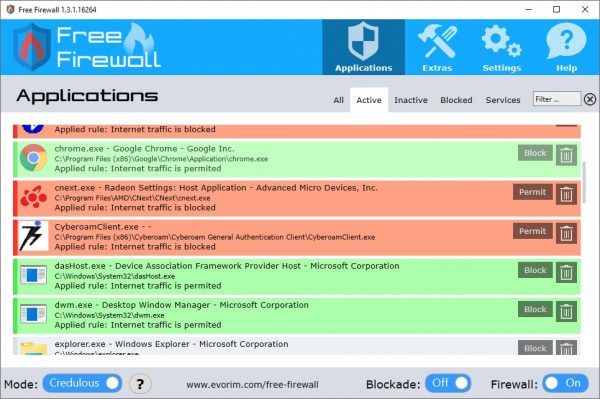Switch to the Blocked tab

(x=456, y=100)
